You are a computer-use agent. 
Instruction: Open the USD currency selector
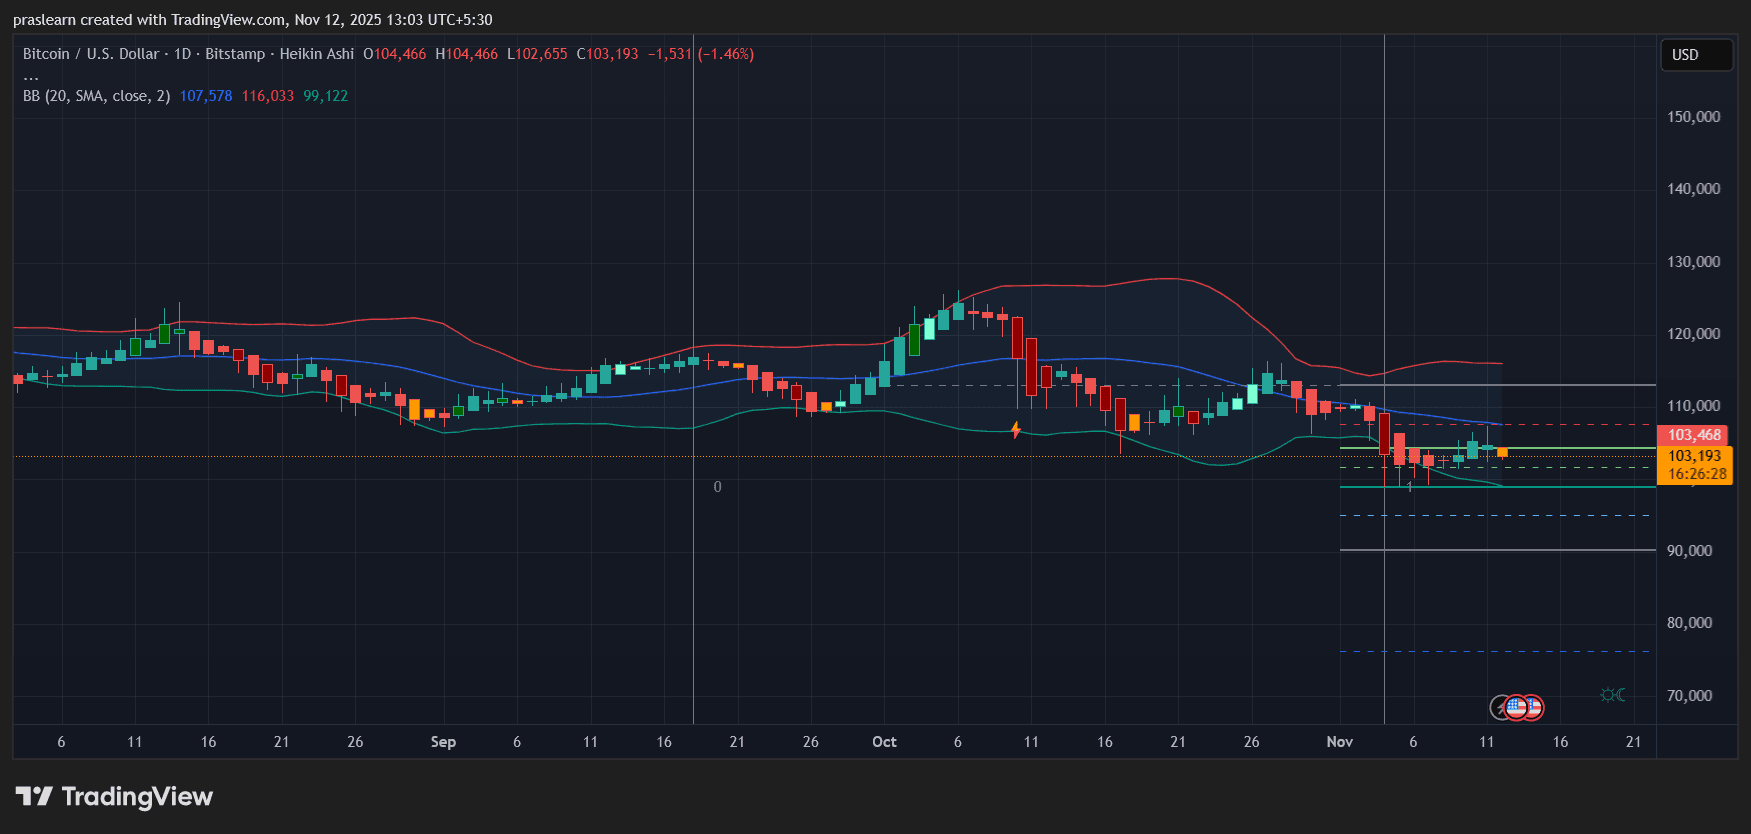click(x=1695, y=55)
